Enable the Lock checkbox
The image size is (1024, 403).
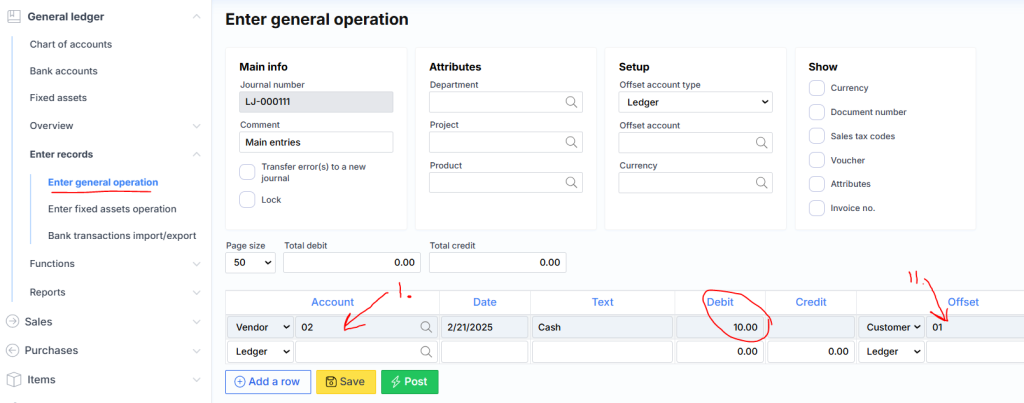(x=247, y=200)
